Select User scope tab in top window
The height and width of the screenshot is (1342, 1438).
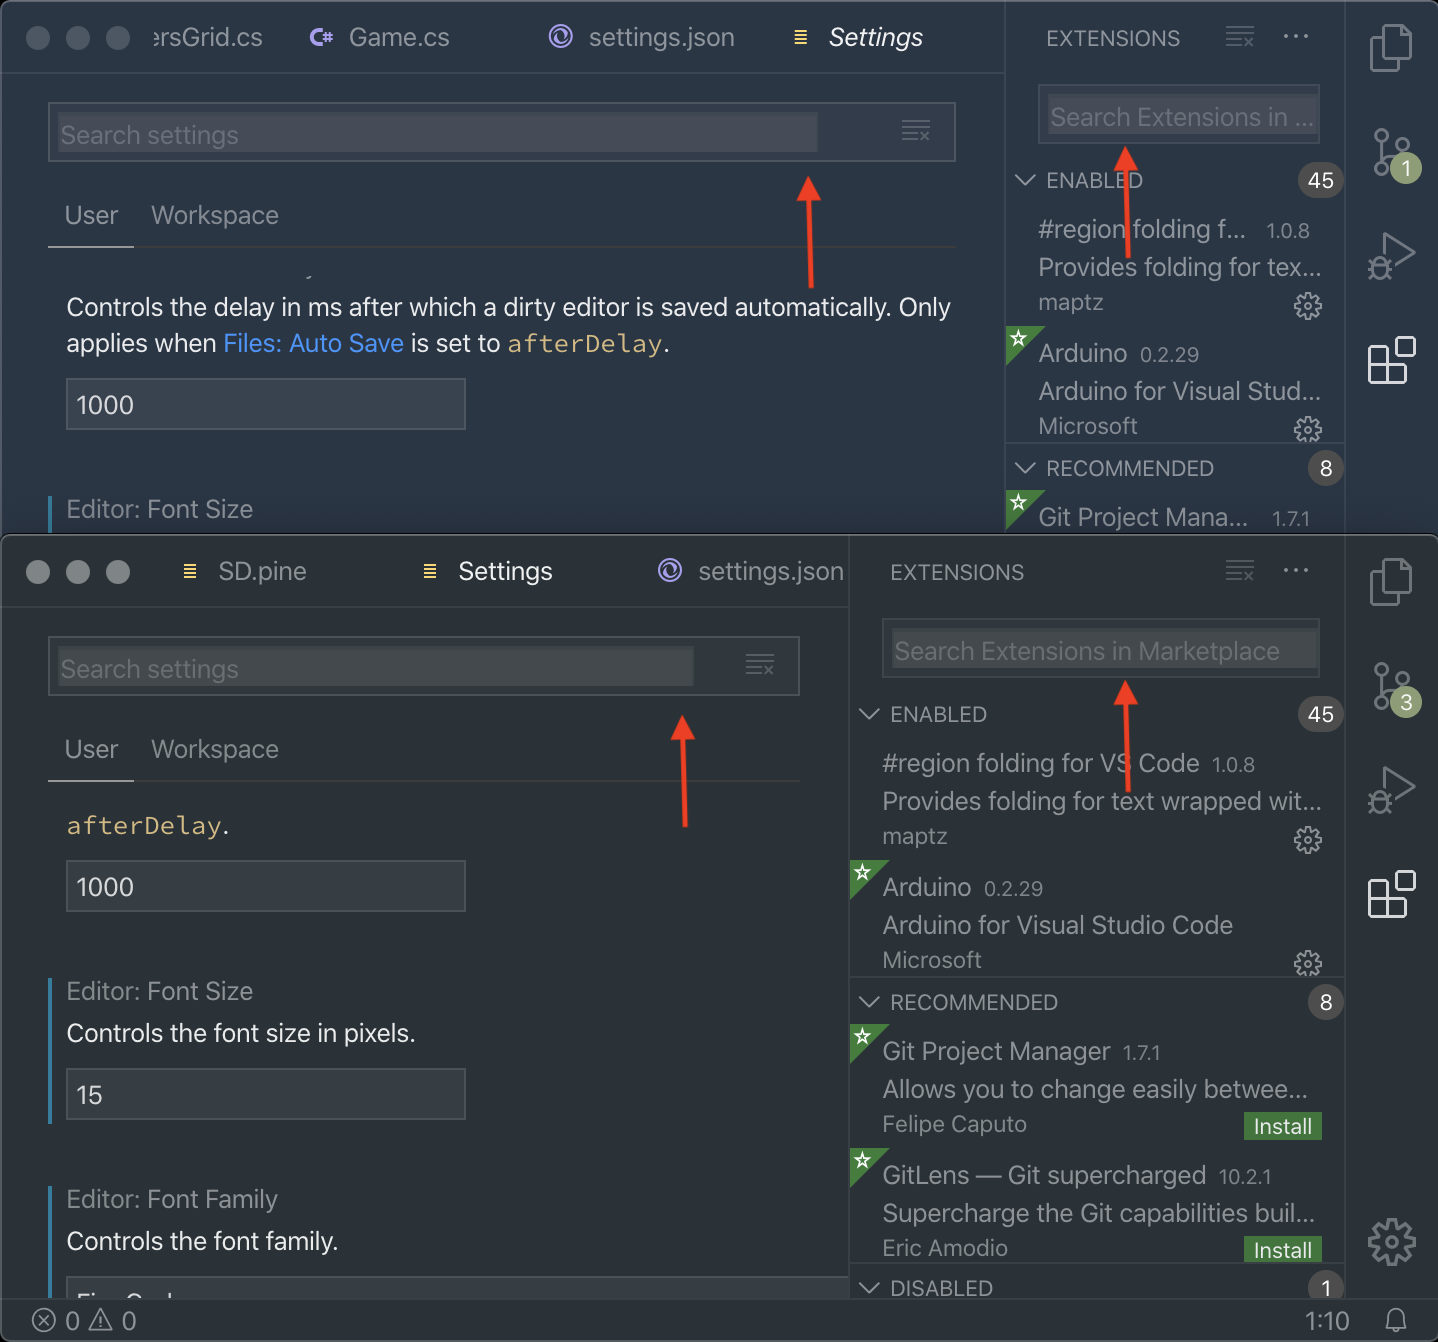coord(91,216)
